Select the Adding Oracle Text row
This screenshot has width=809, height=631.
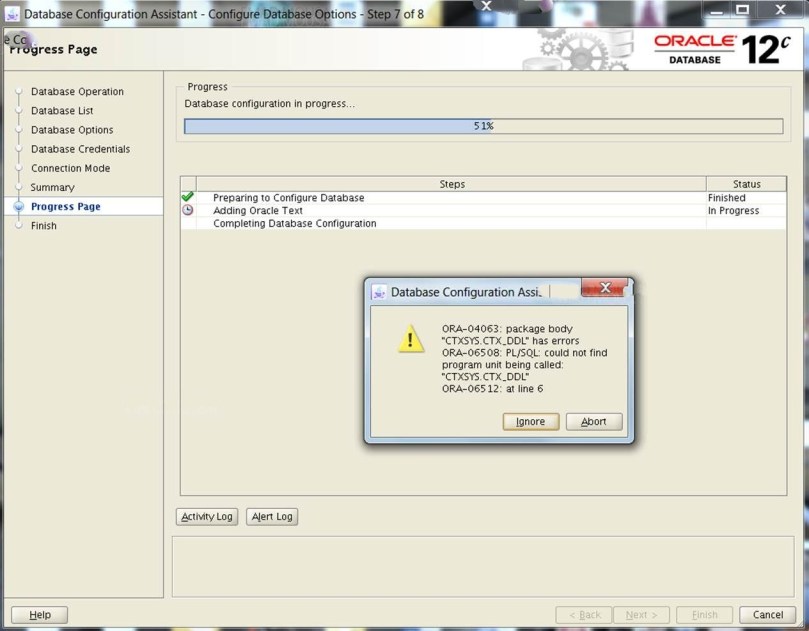[258, 211]
